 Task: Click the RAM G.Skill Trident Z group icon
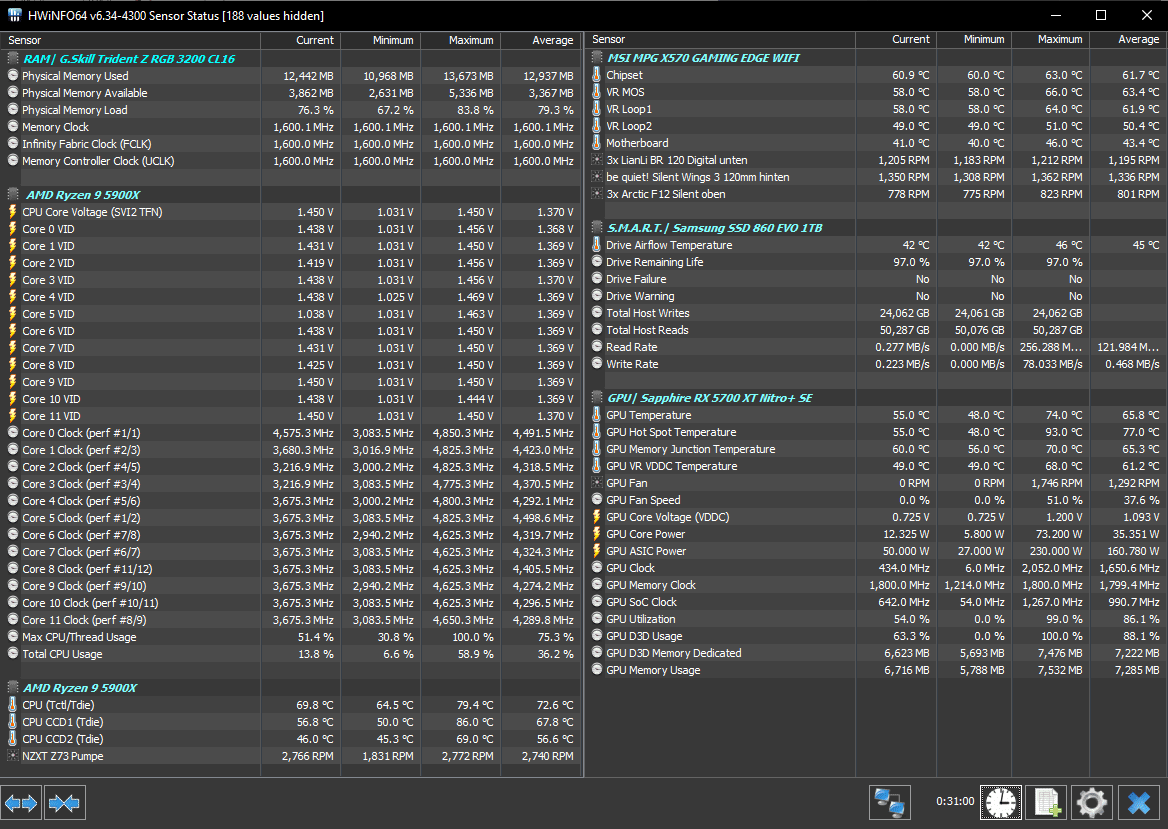13,59
